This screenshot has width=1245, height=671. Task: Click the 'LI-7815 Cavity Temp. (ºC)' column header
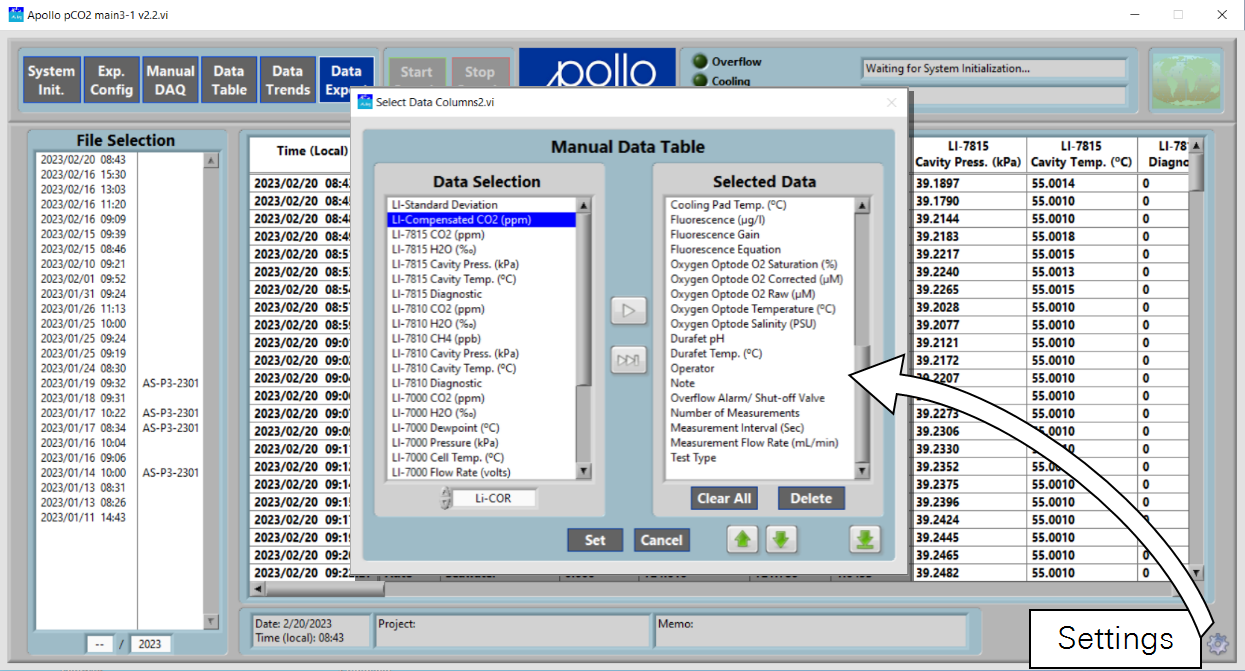click(1081, 154)
